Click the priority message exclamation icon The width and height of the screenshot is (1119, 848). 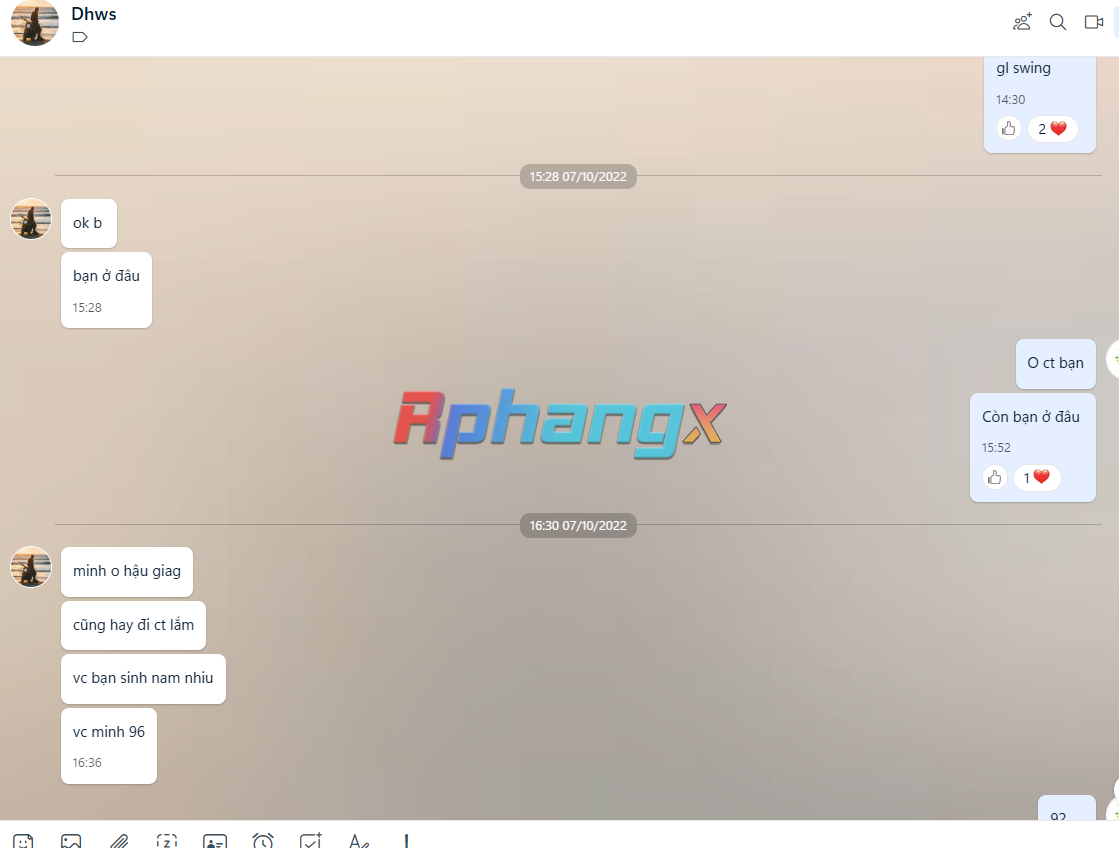406,842
